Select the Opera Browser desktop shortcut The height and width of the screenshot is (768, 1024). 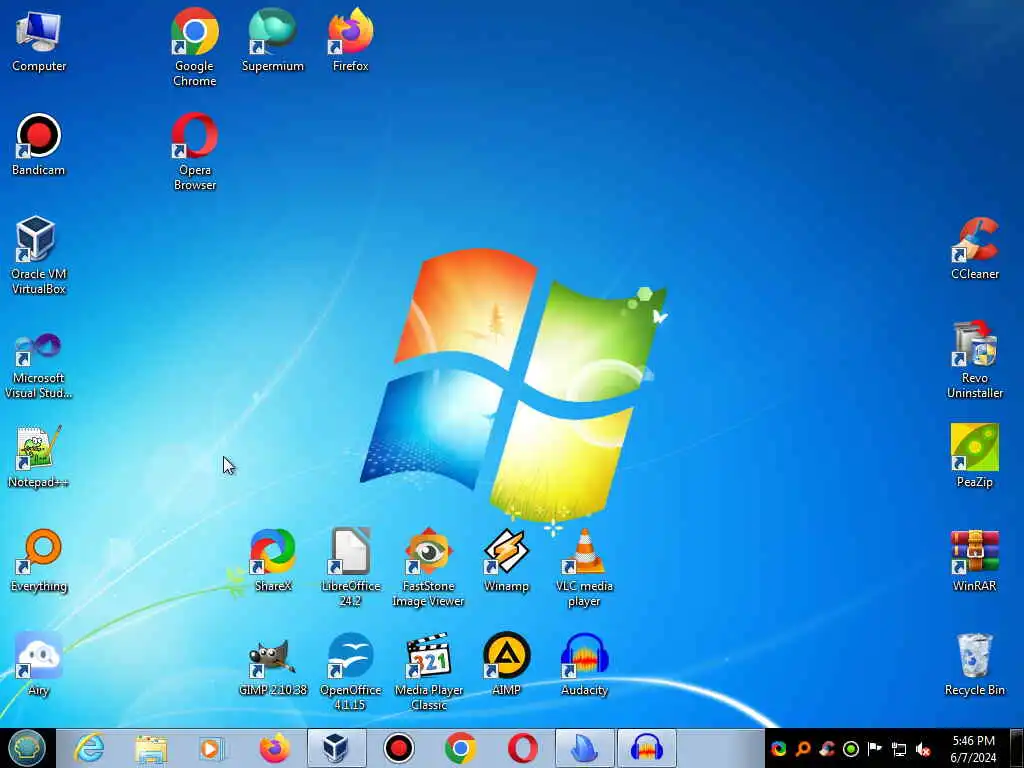pyautogui.click(x=195, y=152)
